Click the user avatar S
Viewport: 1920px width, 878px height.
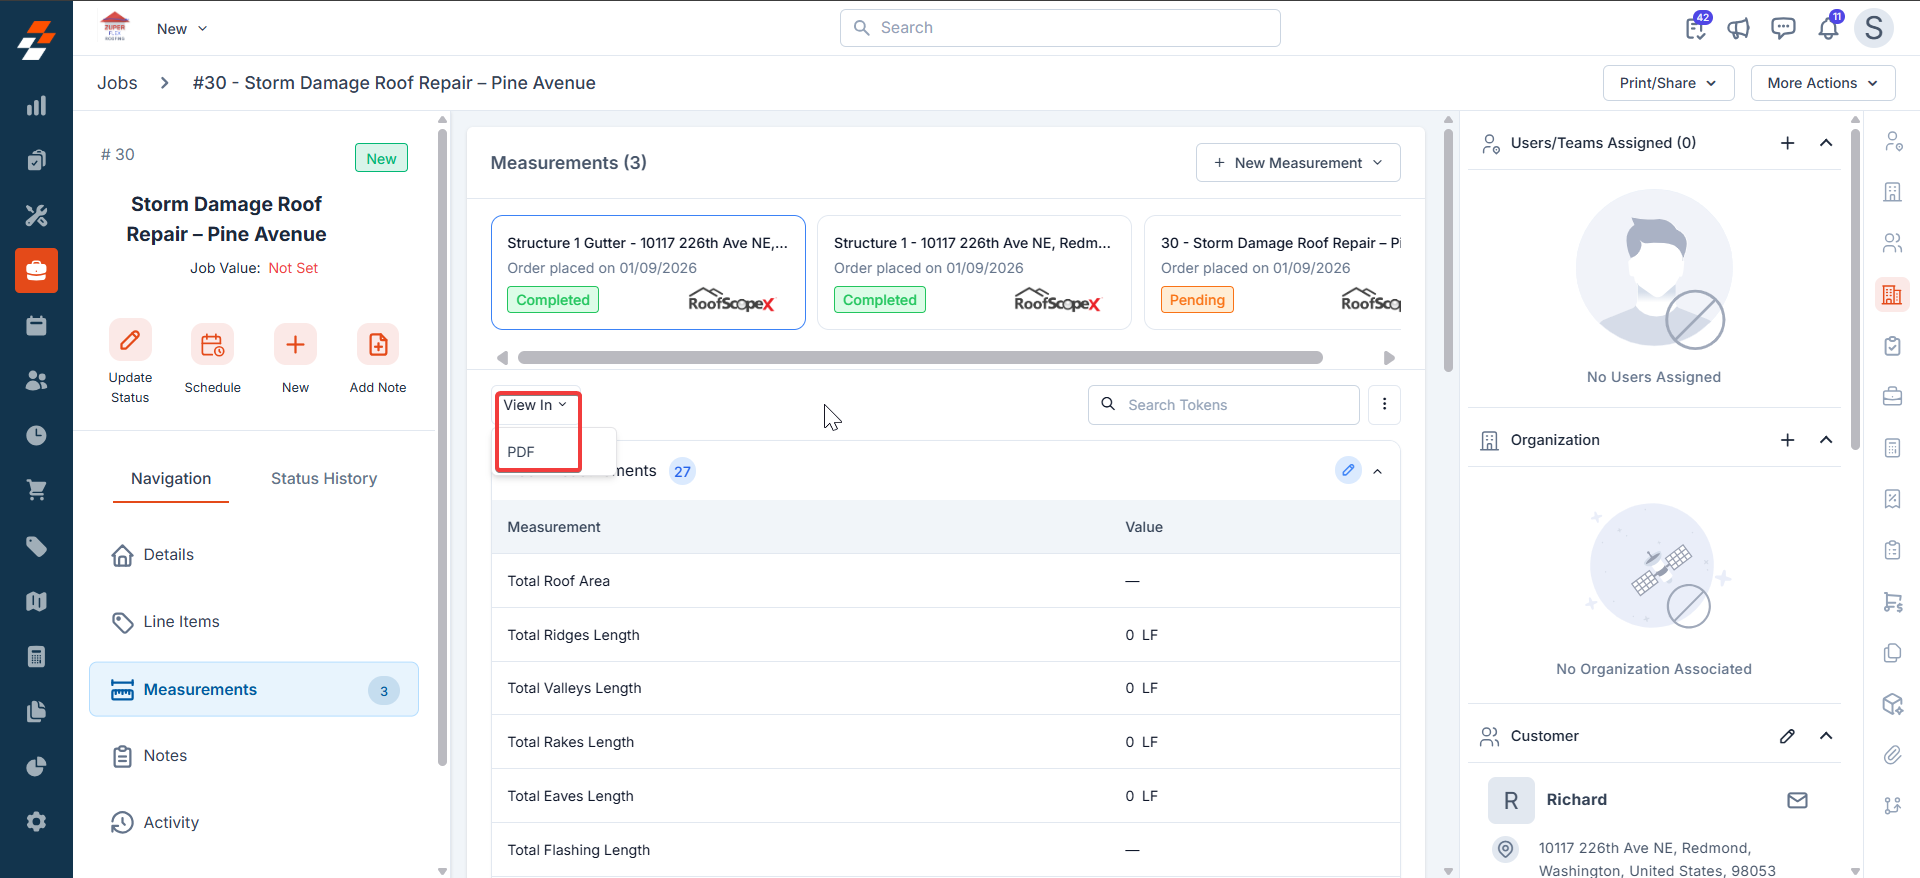tap(1874, 28)
